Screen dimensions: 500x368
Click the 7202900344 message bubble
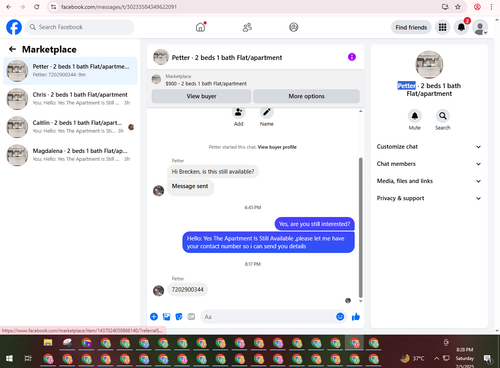click(x=187, y=290)
